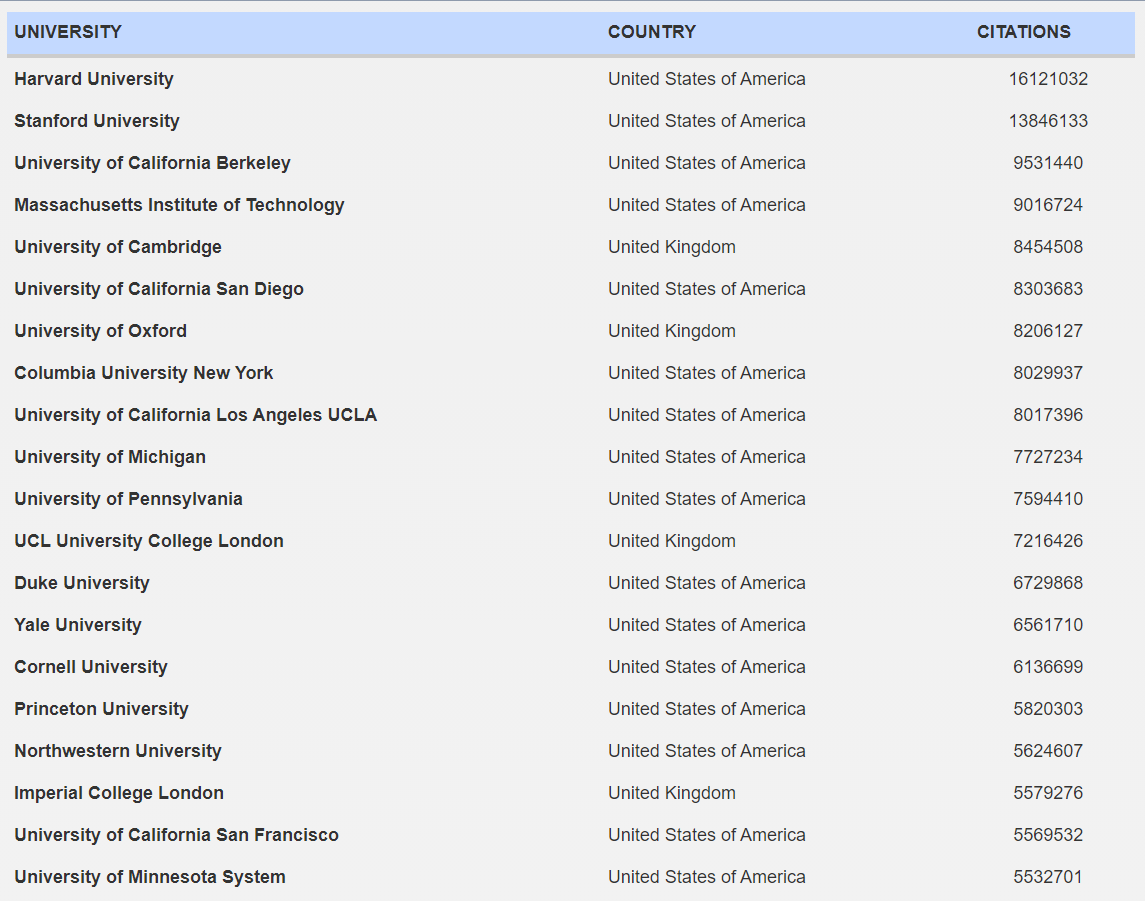Select citation value 6729868
This screenshot has width=1145, height=901.
click(1048, 583)
